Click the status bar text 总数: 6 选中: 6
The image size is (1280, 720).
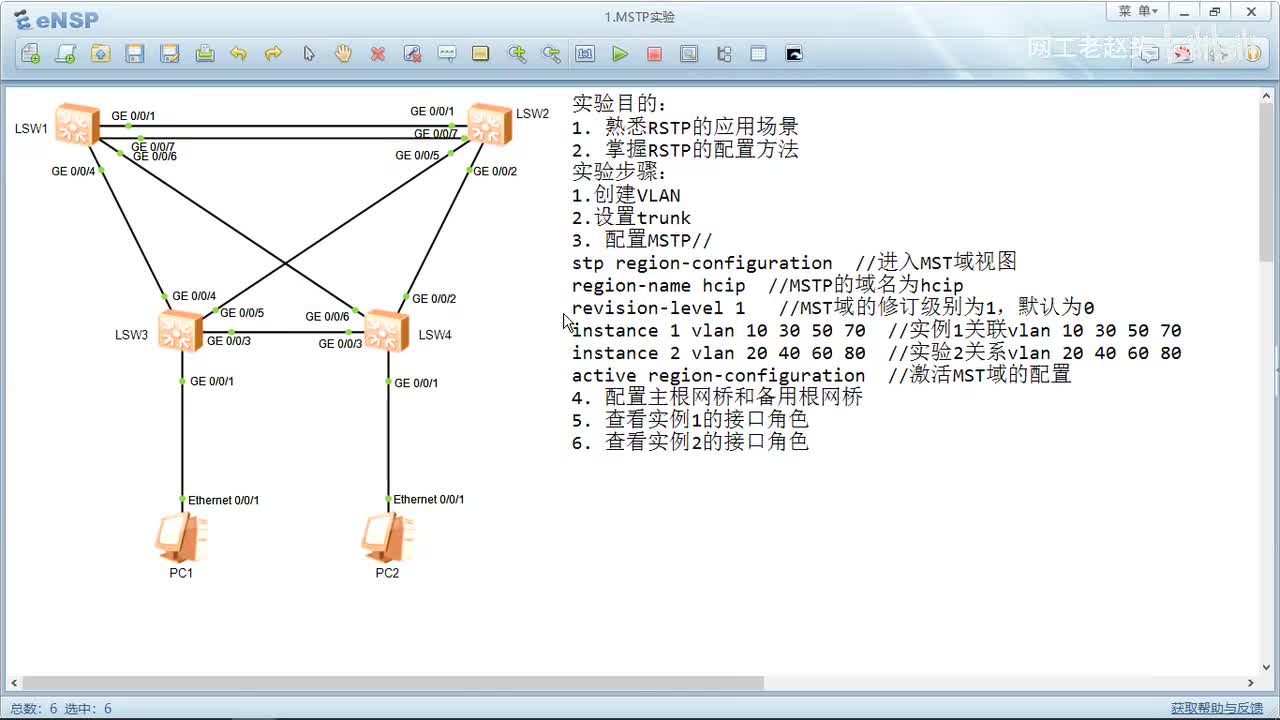pyautogui.click(x=61, y=709)
